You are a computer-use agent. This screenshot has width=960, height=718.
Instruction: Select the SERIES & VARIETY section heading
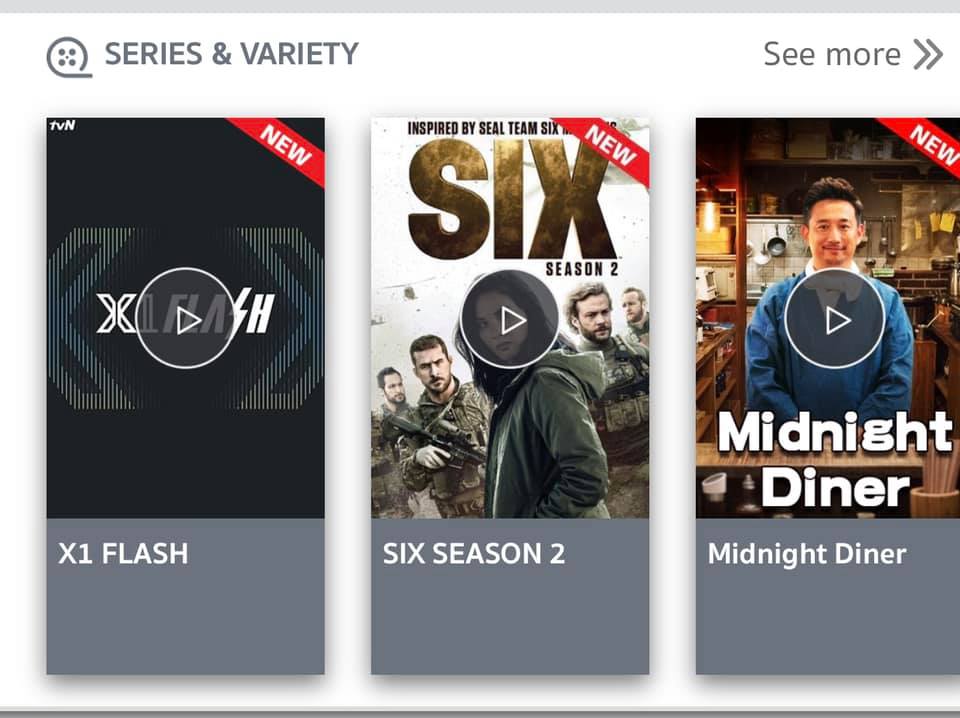(231, 54)
